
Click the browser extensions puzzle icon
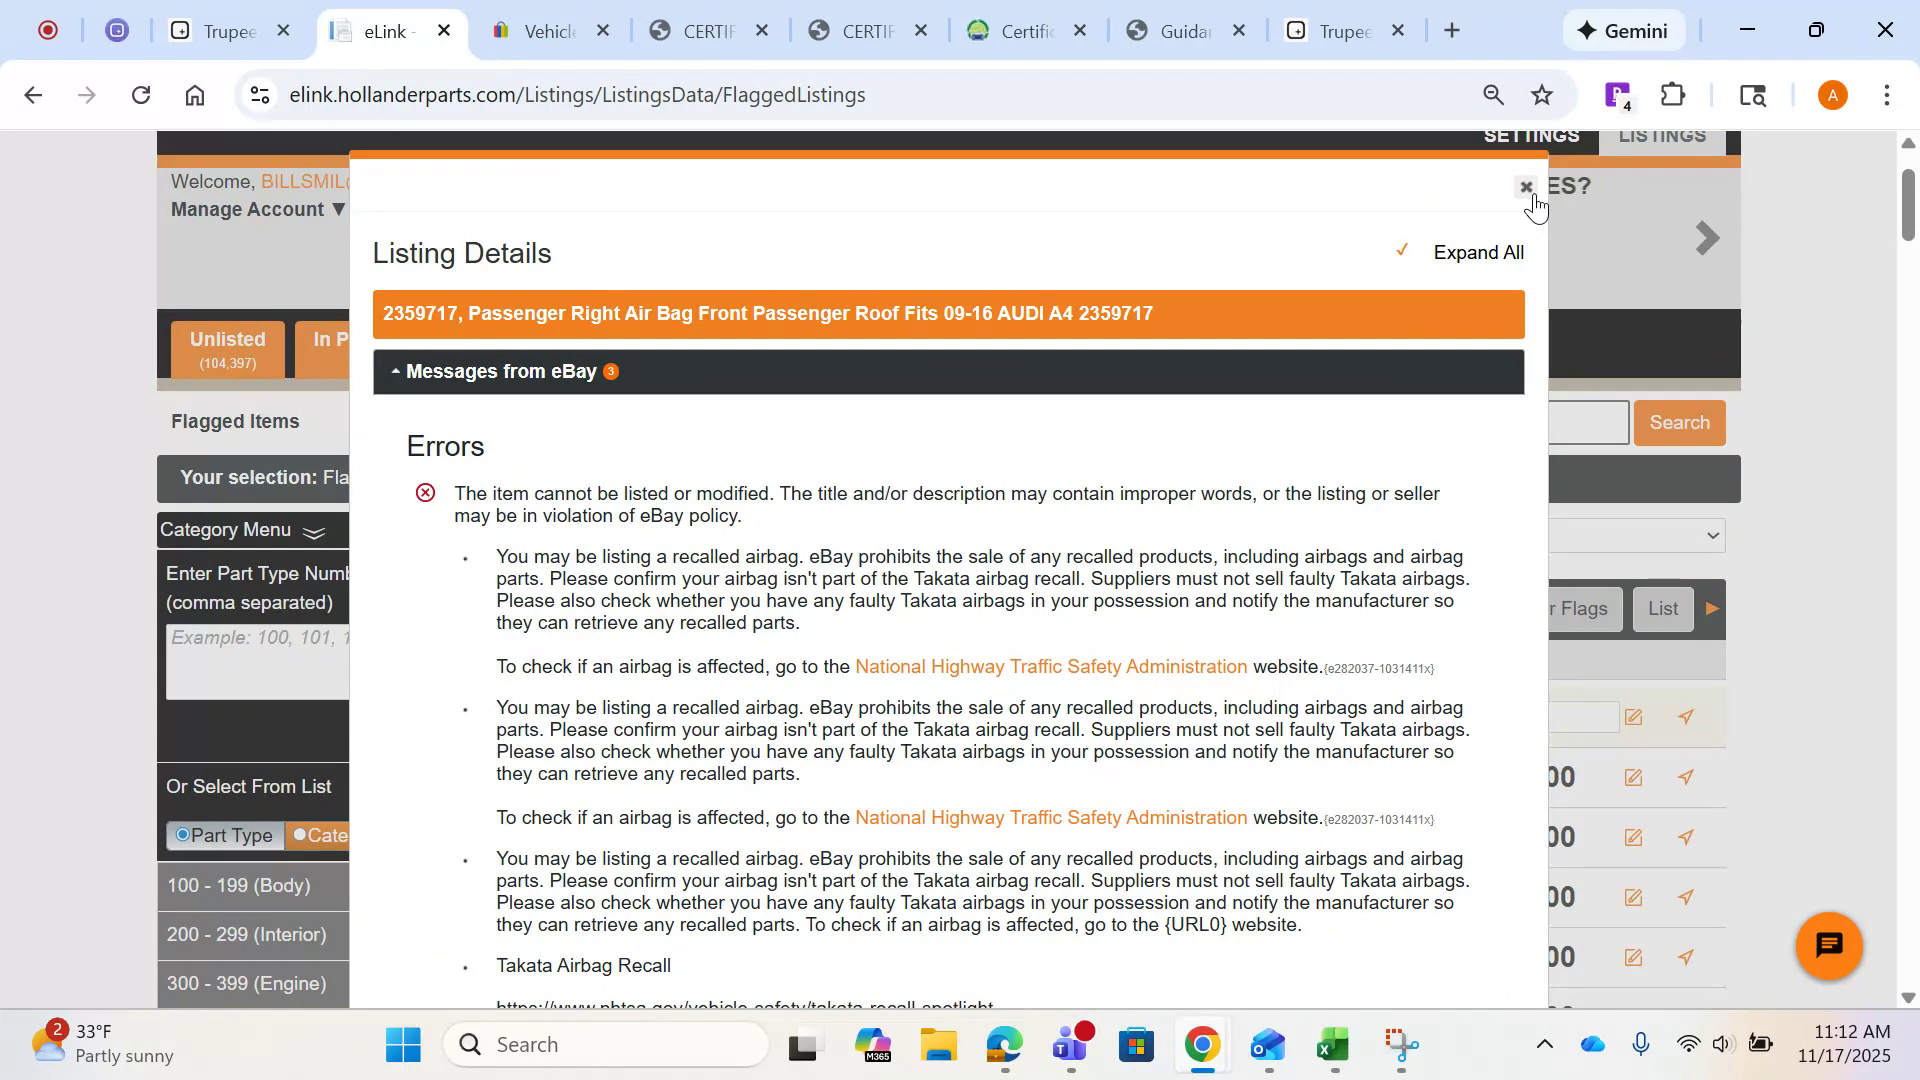(x=1673, y=94)
